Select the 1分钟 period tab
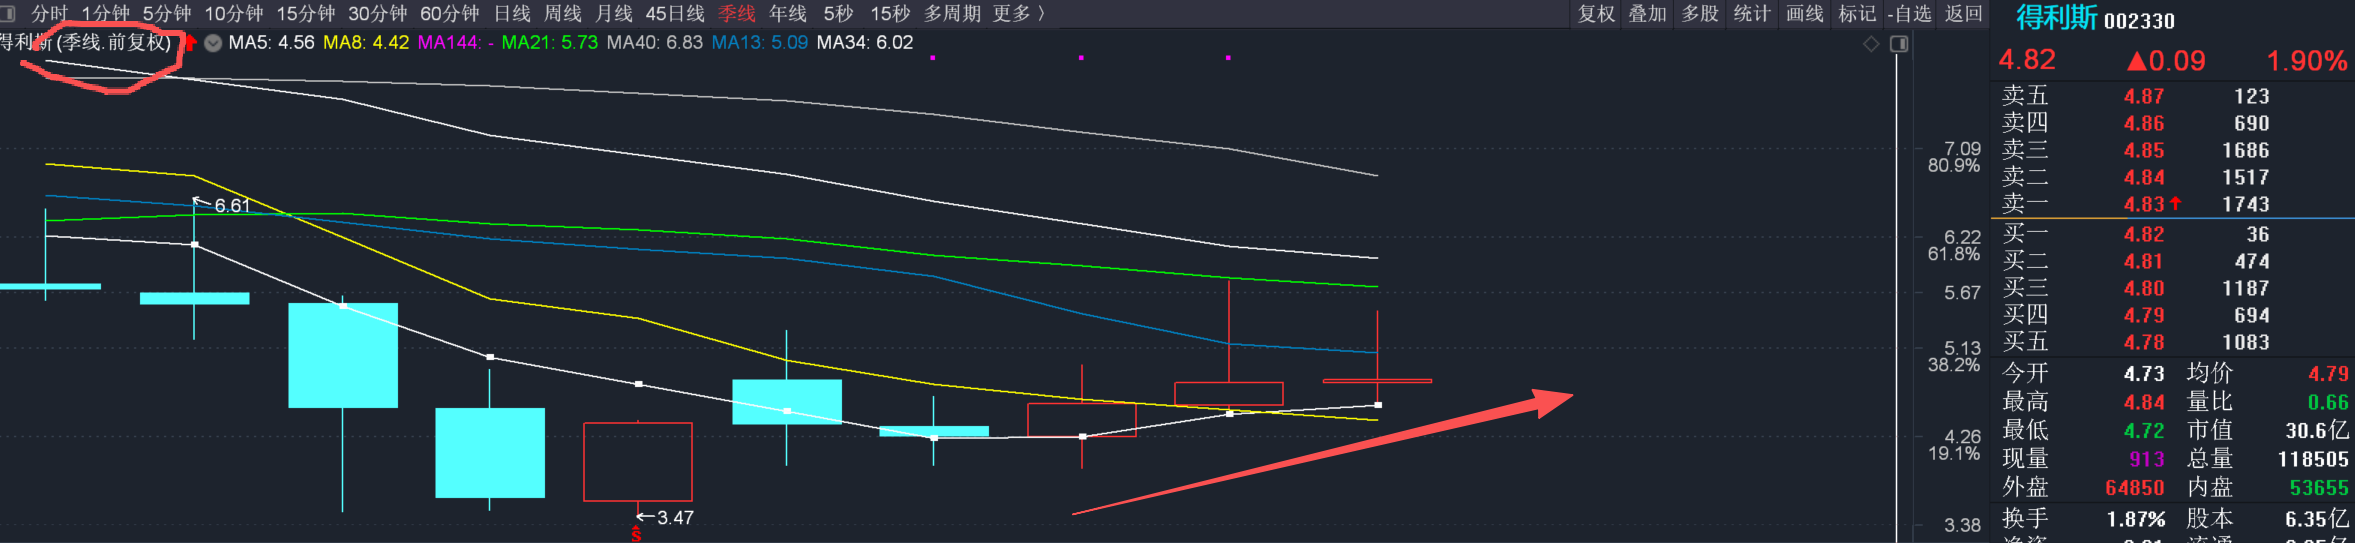This screenshot has height=543, width=2355. coord(105,13)
